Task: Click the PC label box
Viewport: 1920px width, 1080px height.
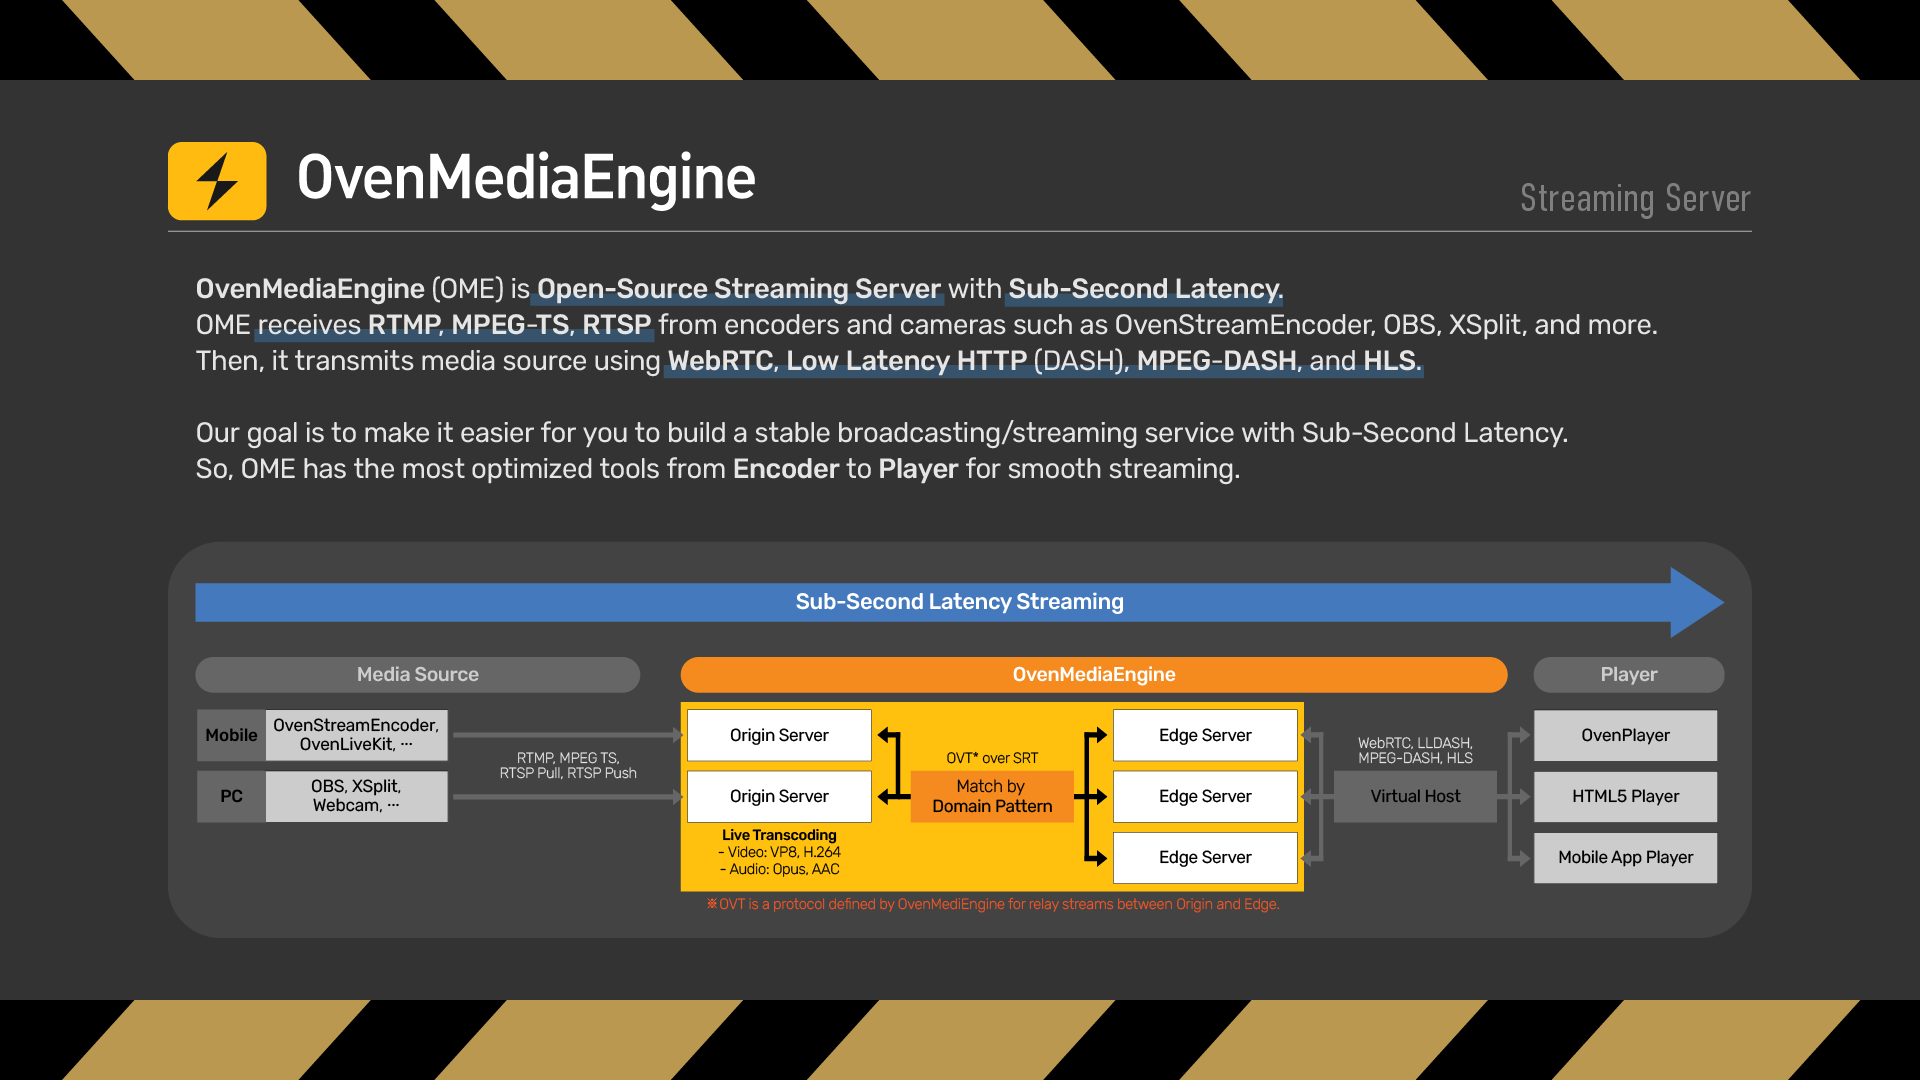Action: click(x=231, y=797)
